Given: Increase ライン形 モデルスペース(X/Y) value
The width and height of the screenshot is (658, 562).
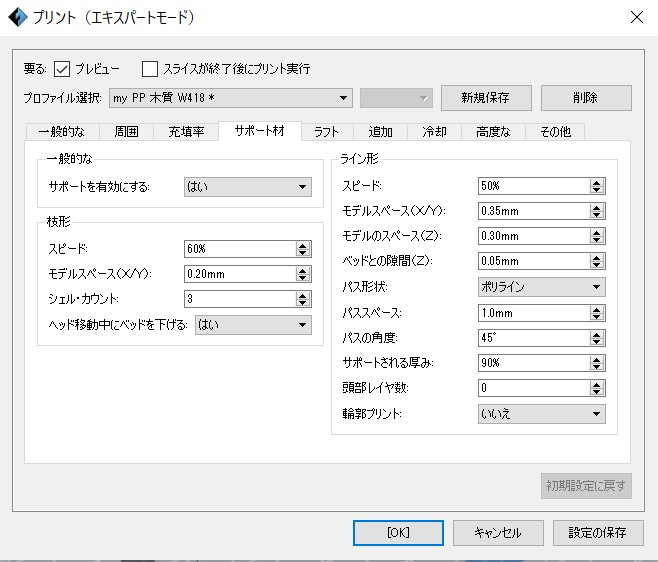Looking at the screenshot, I should pos(596,207).
